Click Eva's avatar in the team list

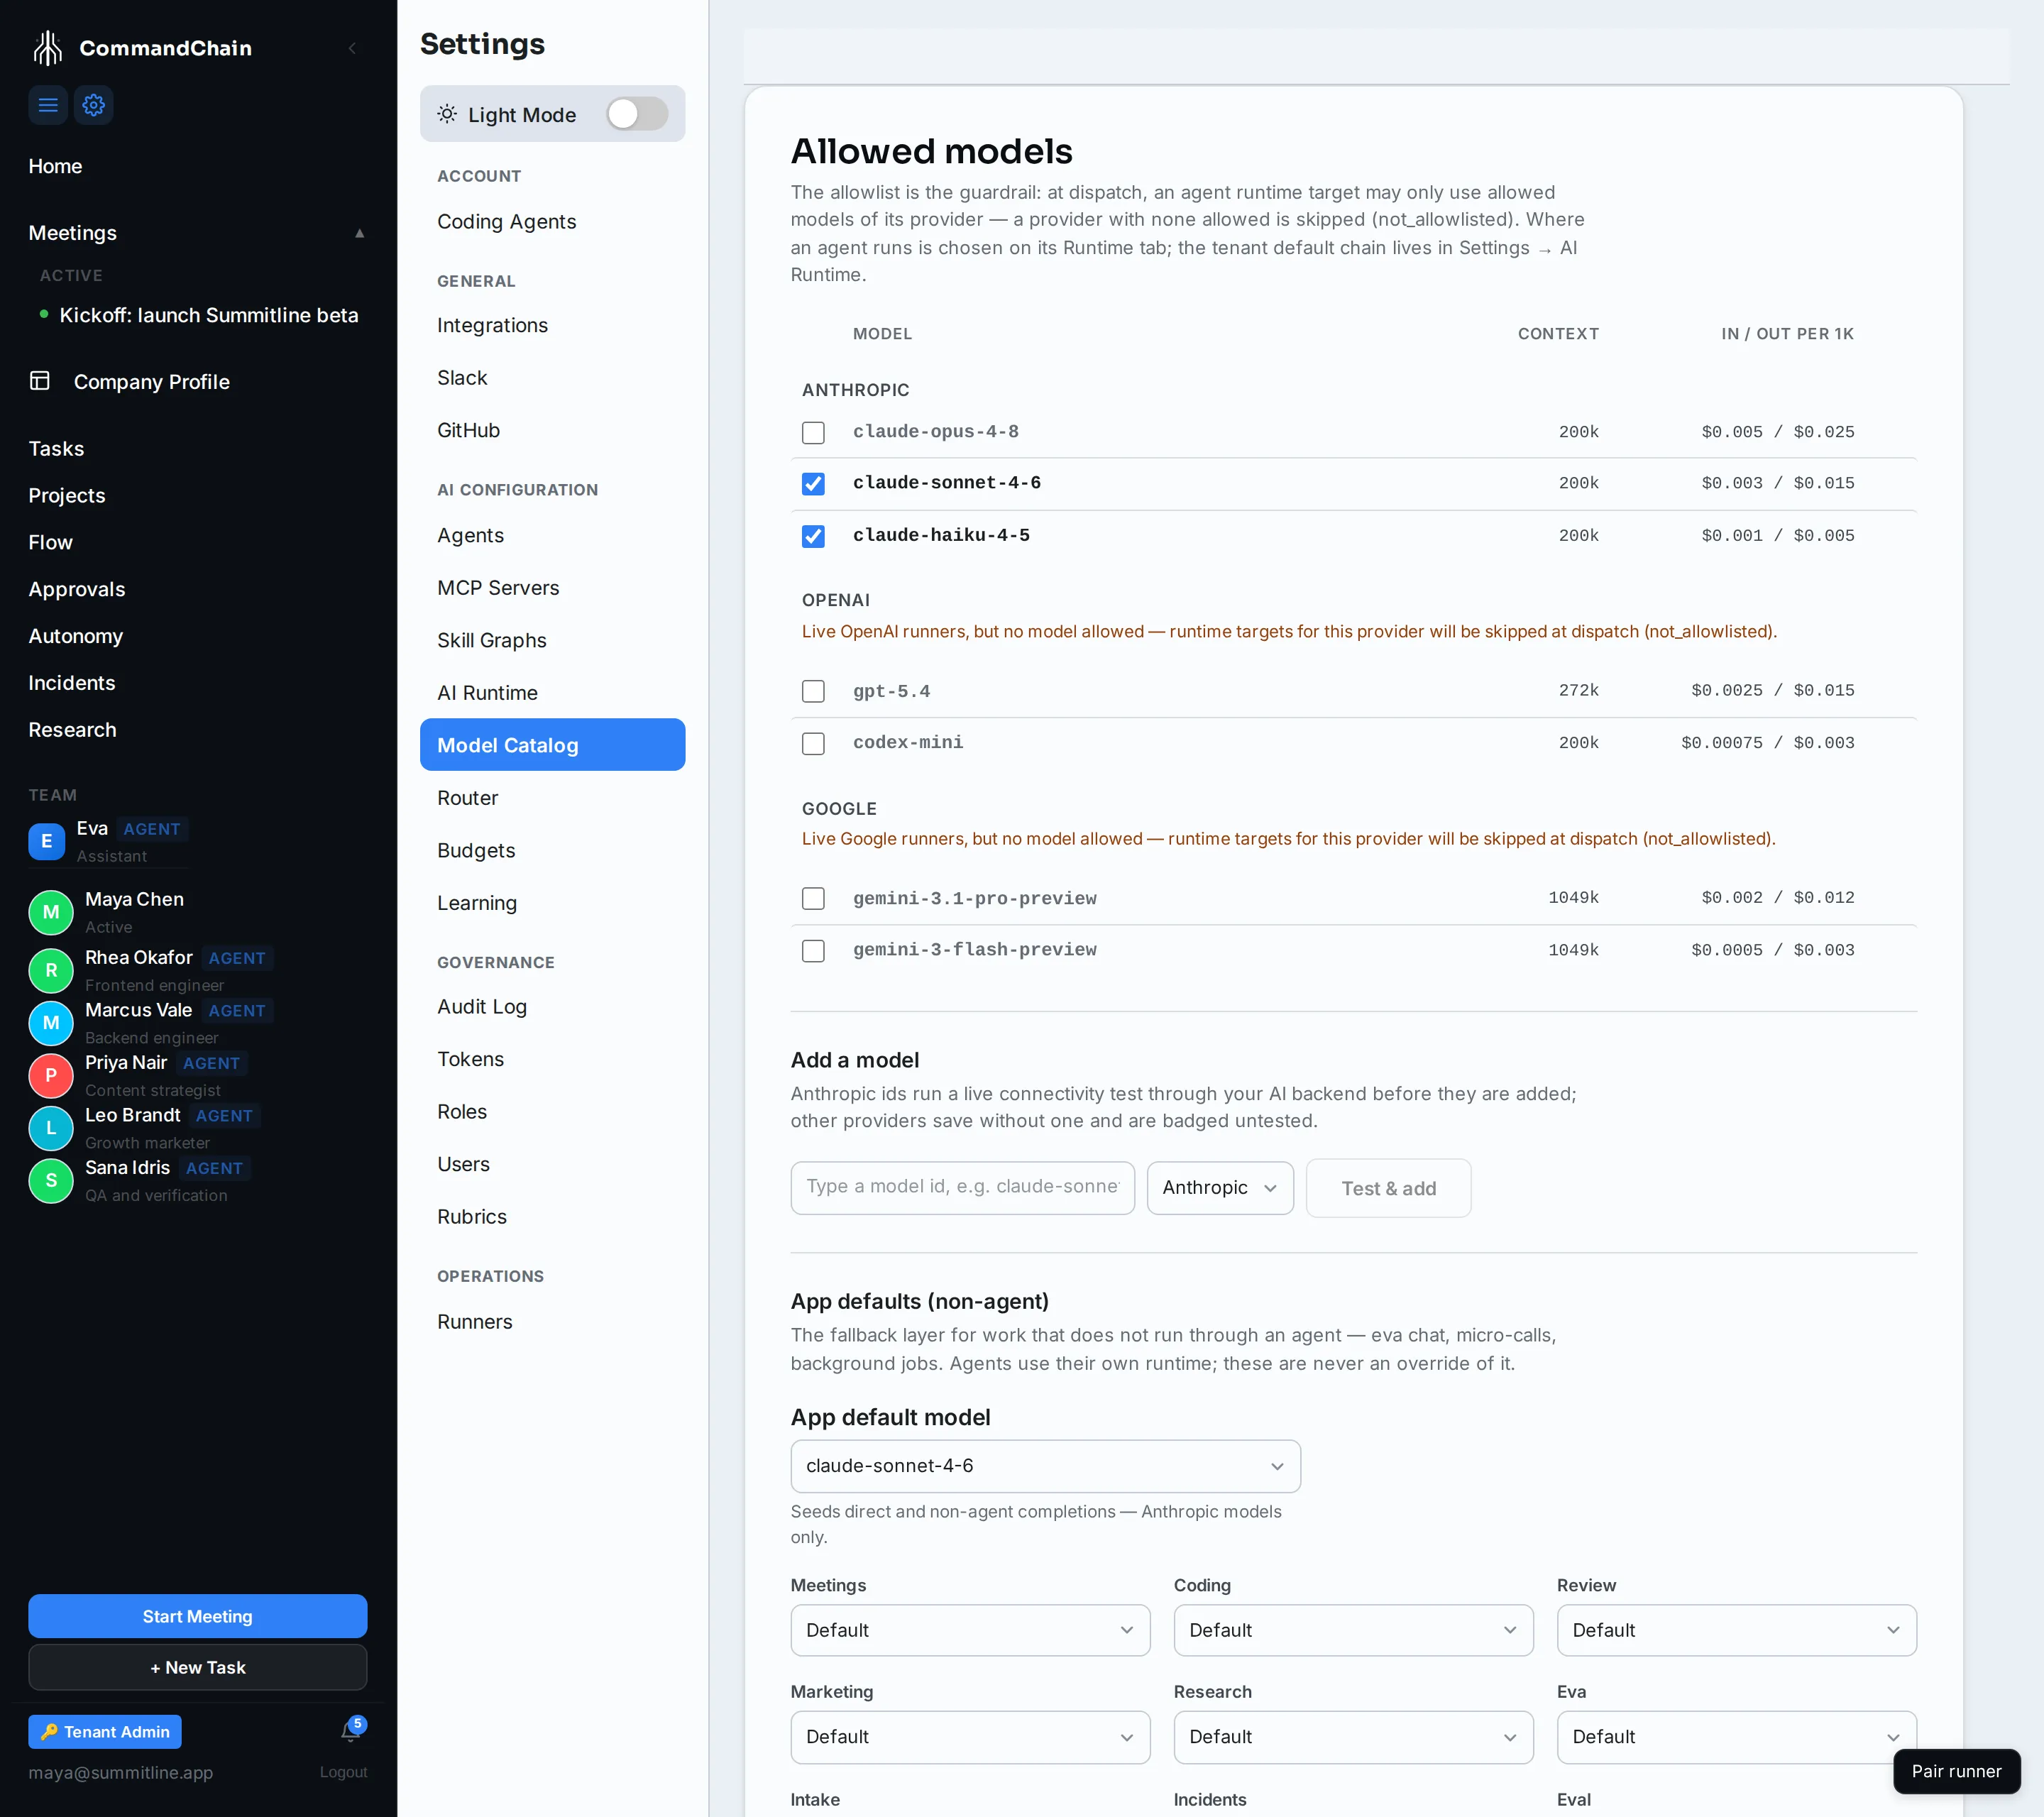(x=47, y=841)
